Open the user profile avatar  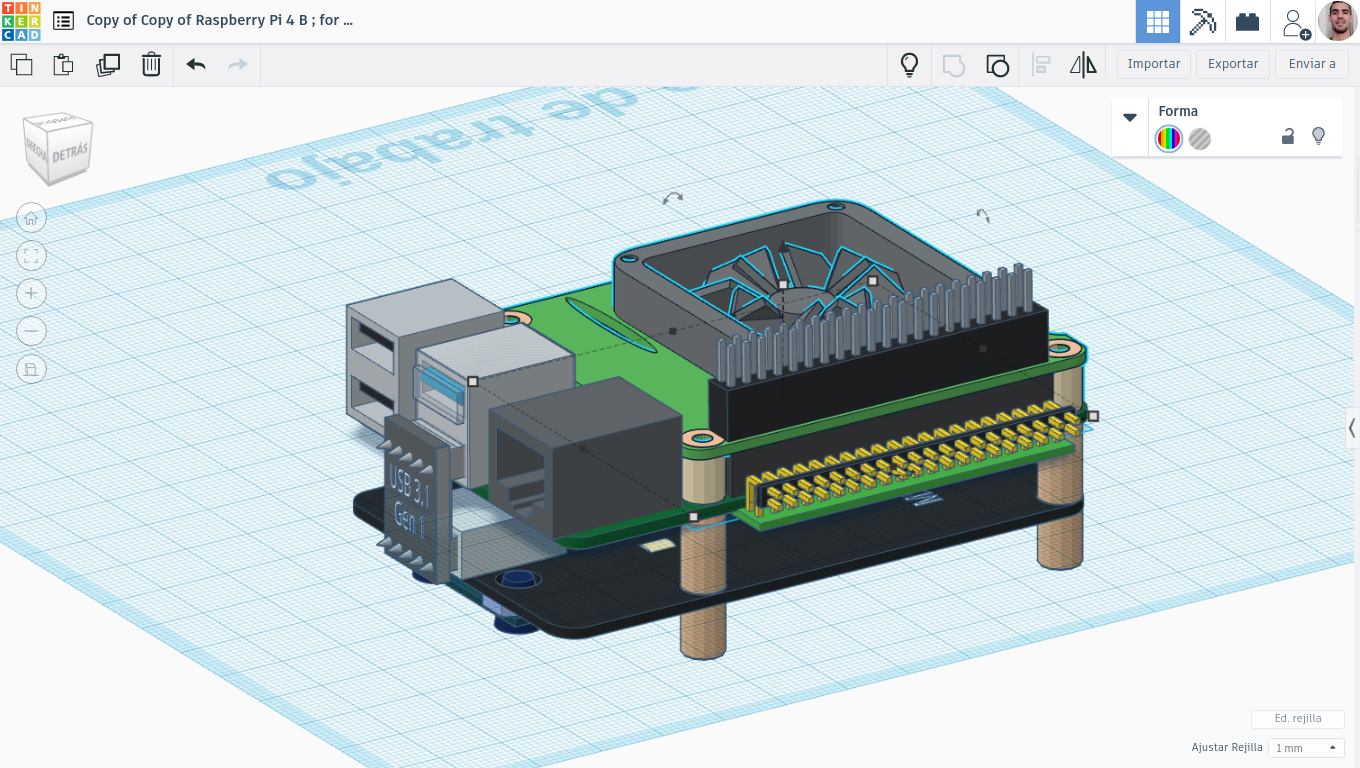tap(1337, 21)
